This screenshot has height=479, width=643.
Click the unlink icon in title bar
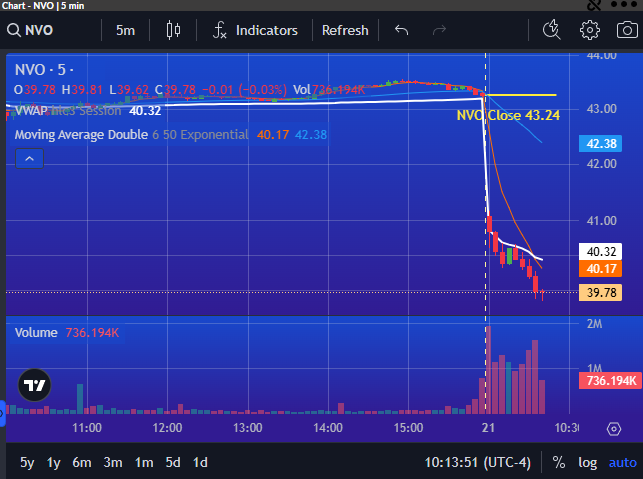(x=594, y=5)
